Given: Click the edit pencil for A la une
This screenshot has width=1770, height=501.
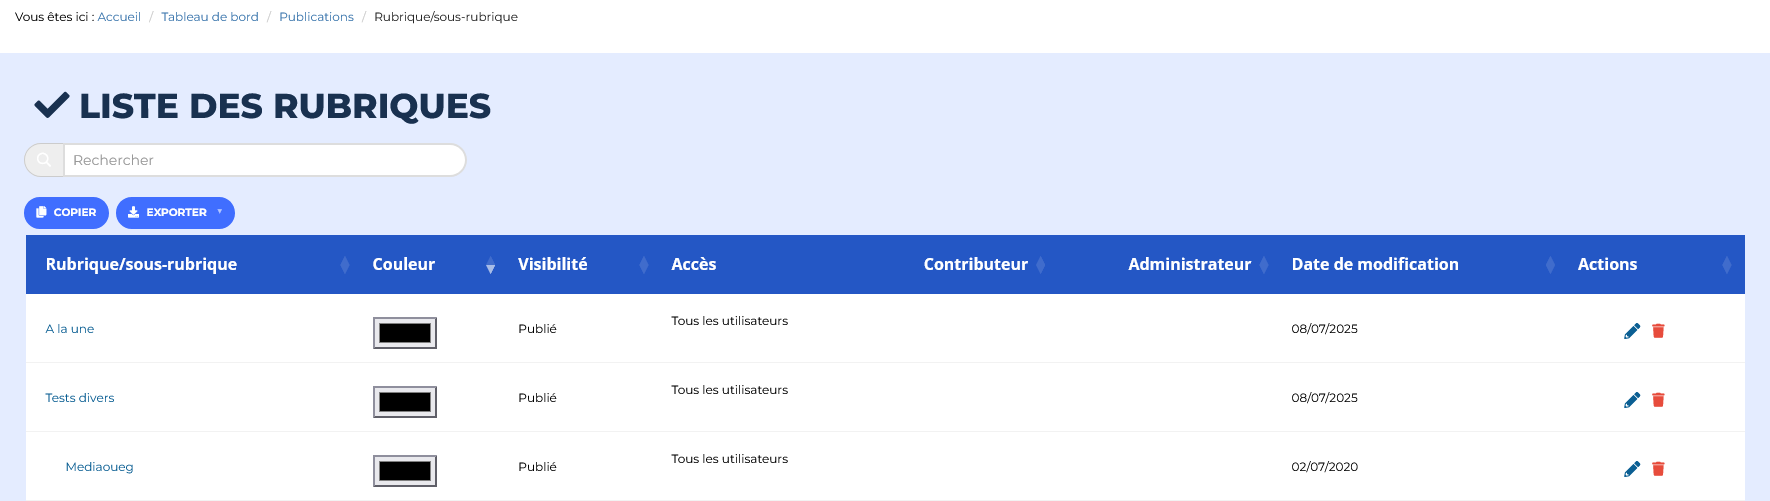Looking at the screenshot, I should [x=1632, y=331].
